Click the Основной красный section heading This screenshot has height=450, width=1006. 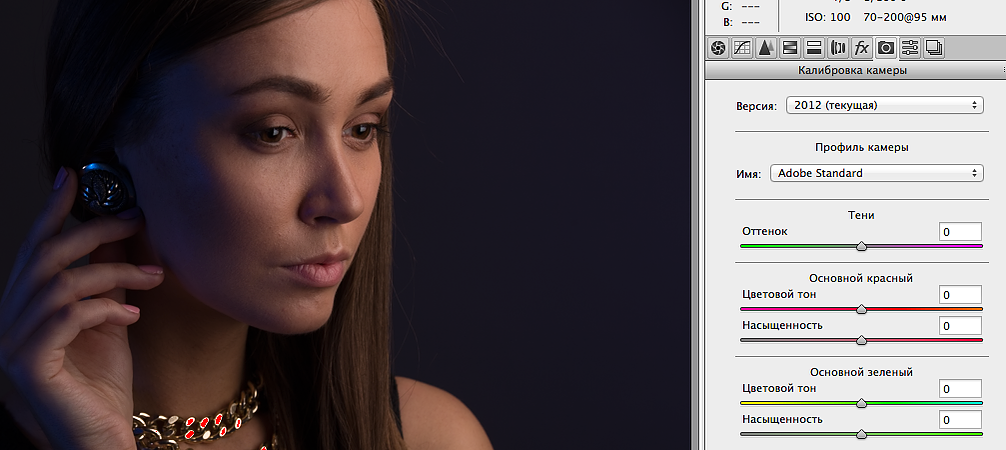click(x=861, y=278)
